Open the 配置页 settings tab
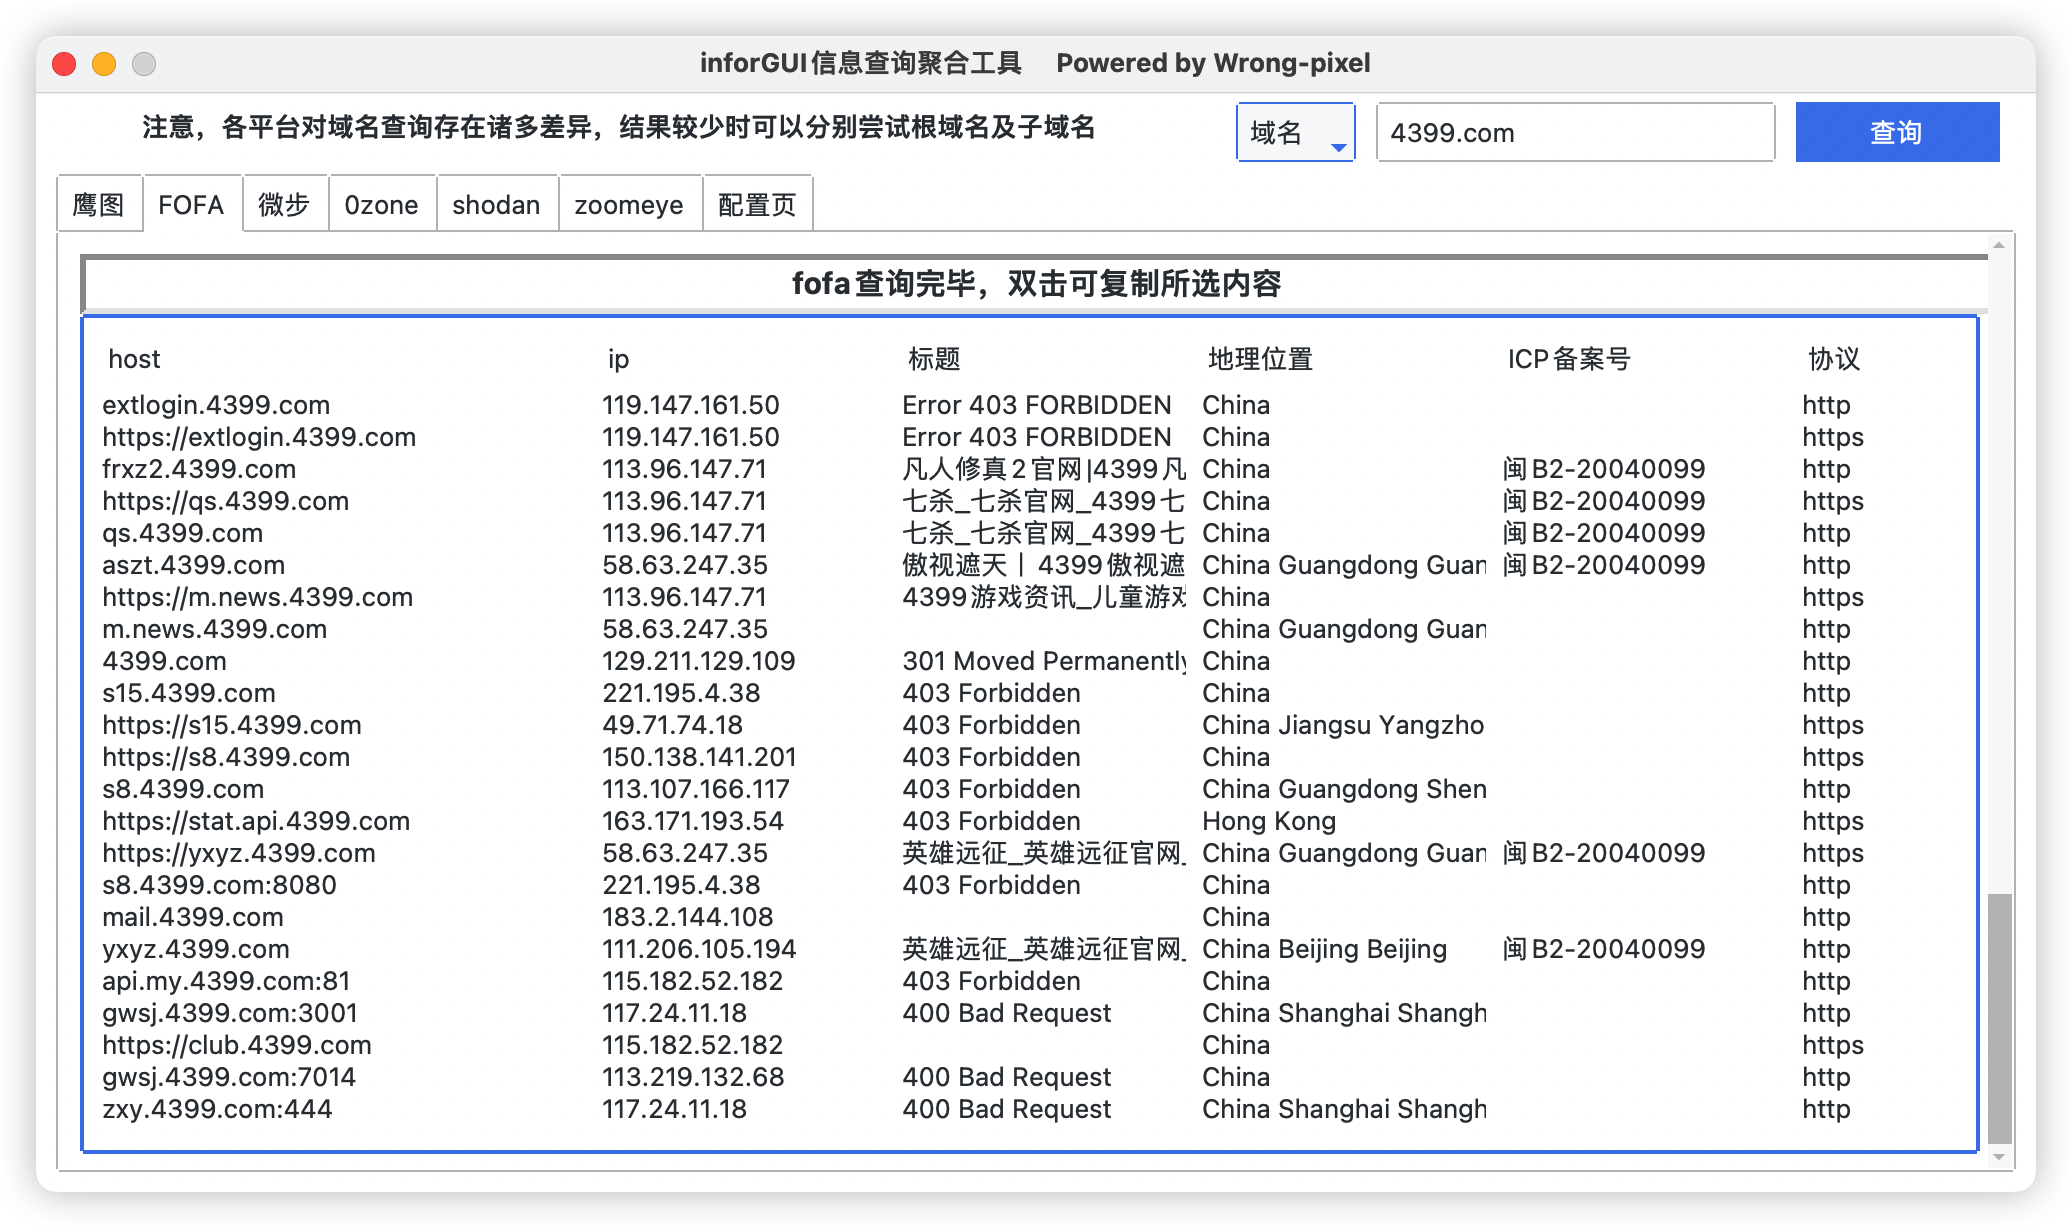 click(757, 205)
